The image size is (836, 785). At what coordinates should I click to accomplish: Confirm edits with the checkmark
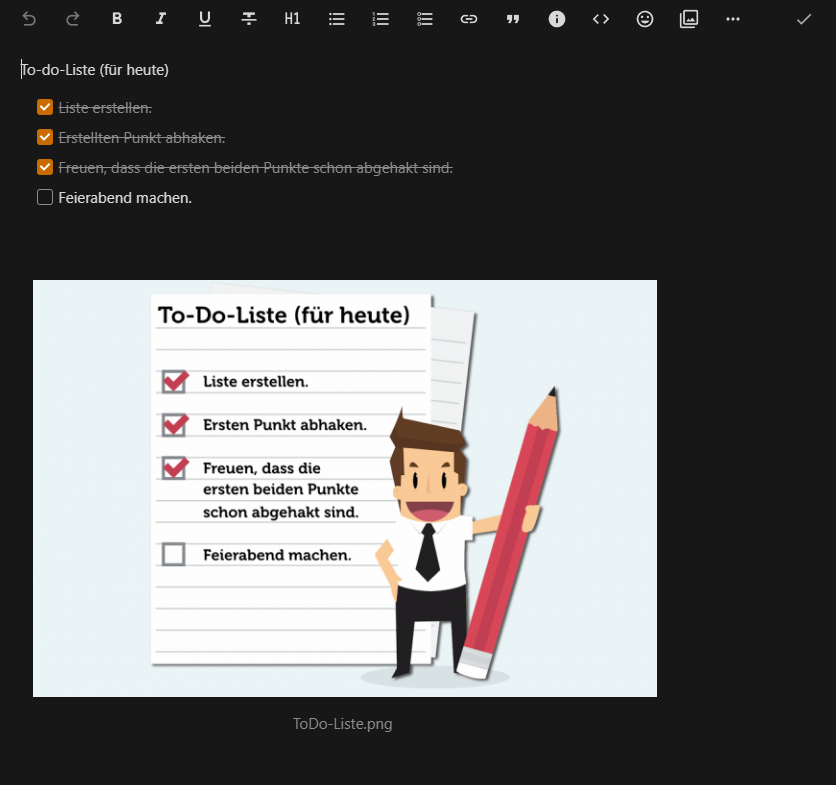[803, 19]
